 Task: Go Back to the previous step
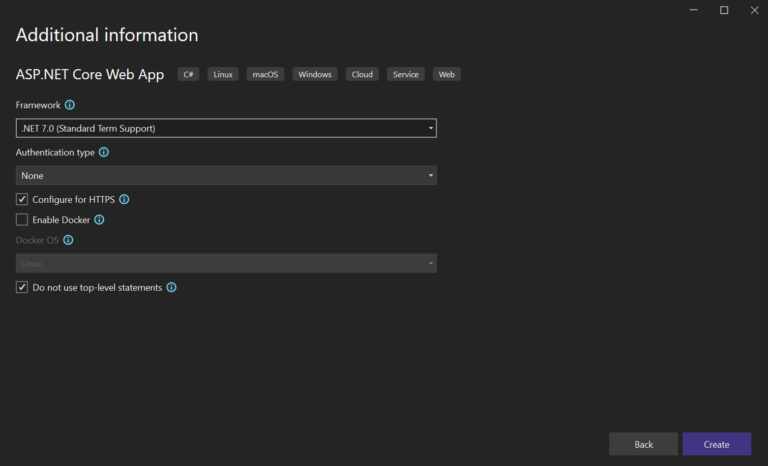[643, 444]
